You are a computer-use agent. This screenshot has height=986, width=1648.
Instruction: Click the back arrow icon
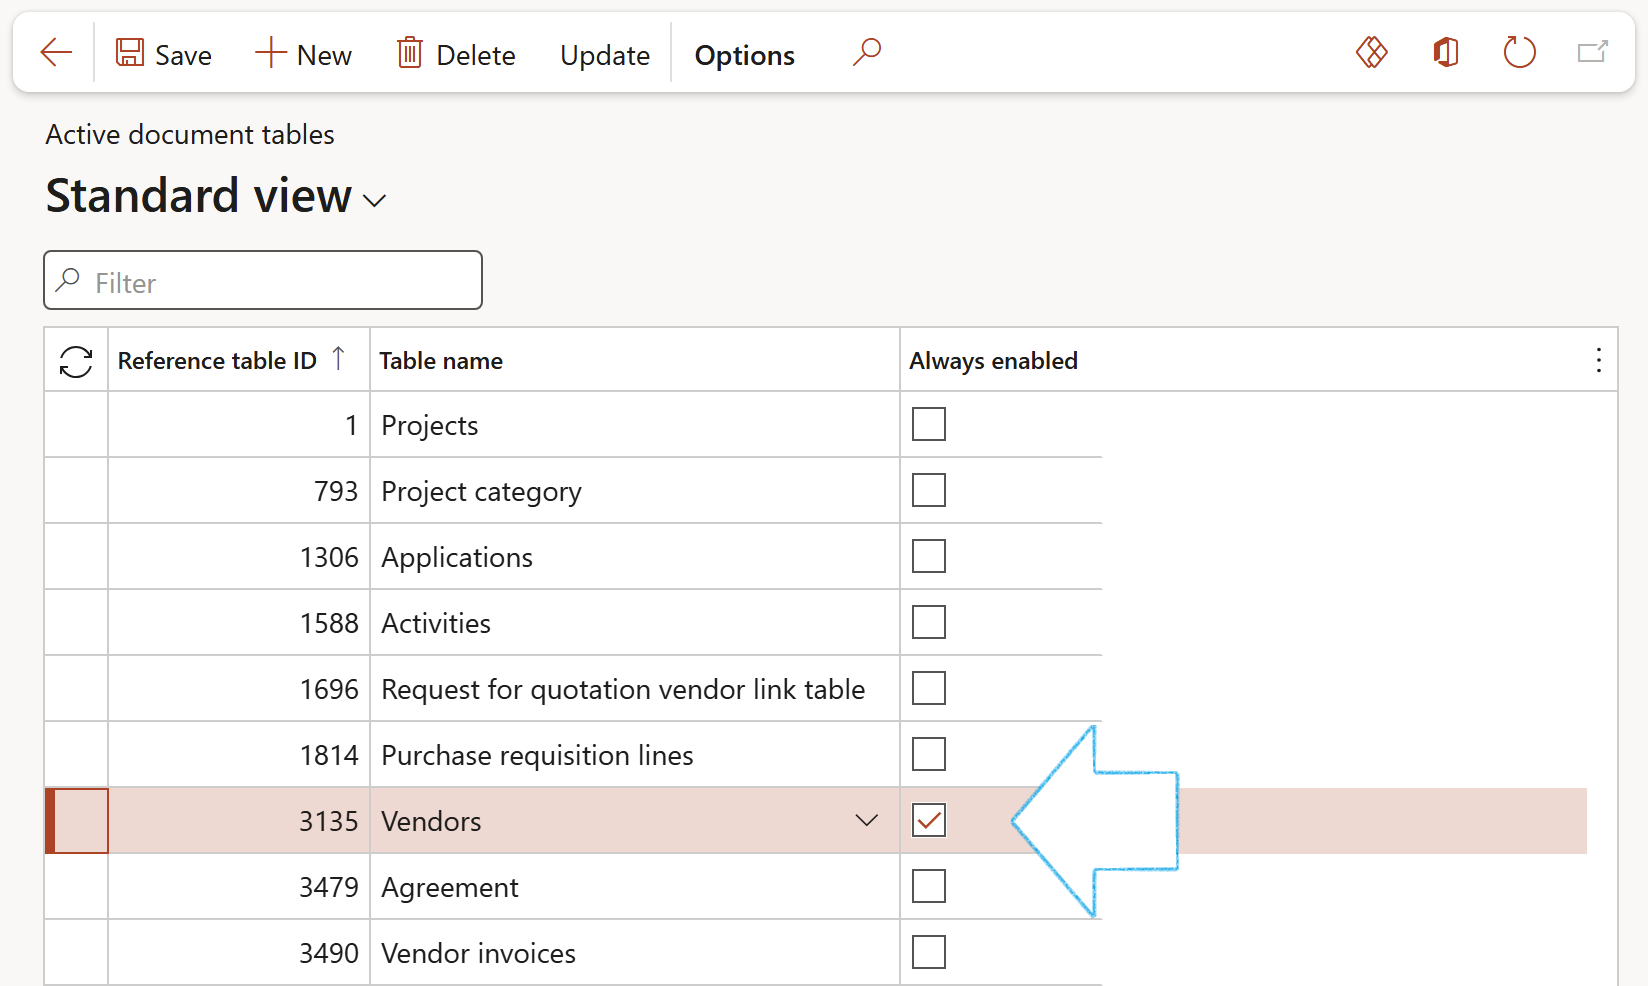(56, 53)
